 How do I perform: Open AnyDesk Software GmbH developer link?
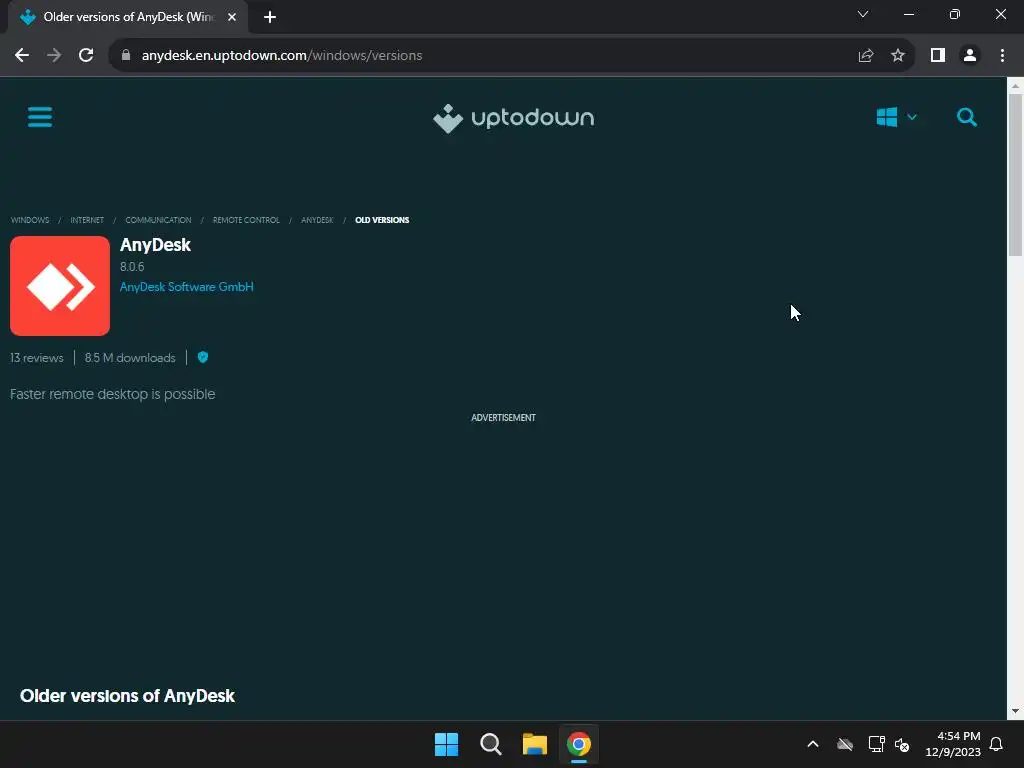(x=187, y=287)
